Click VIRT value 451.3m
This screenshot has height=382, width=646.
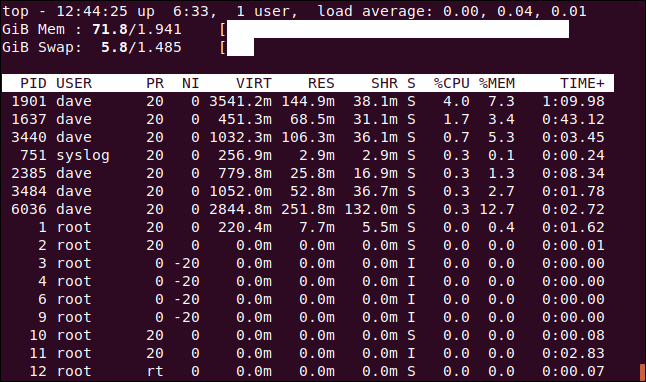pos(245,120)
